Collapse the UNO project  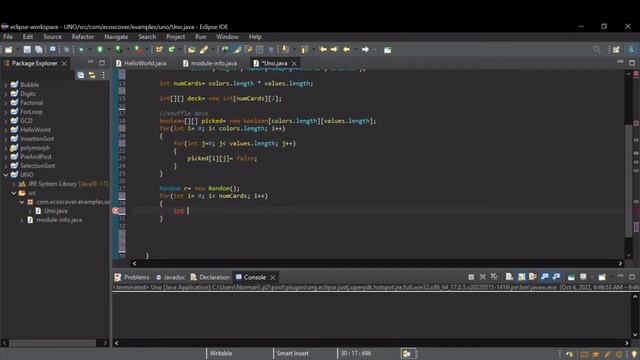pos(6,175)
